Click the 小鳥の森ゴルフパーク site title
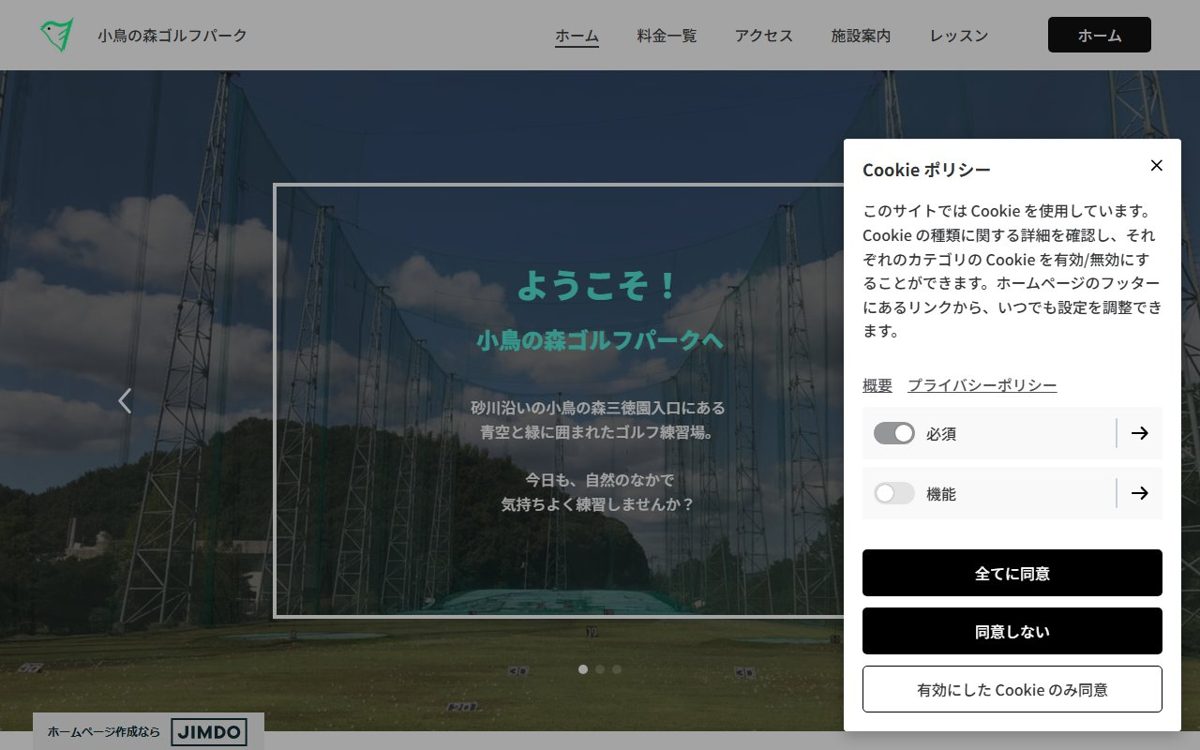 click(172, 36)
